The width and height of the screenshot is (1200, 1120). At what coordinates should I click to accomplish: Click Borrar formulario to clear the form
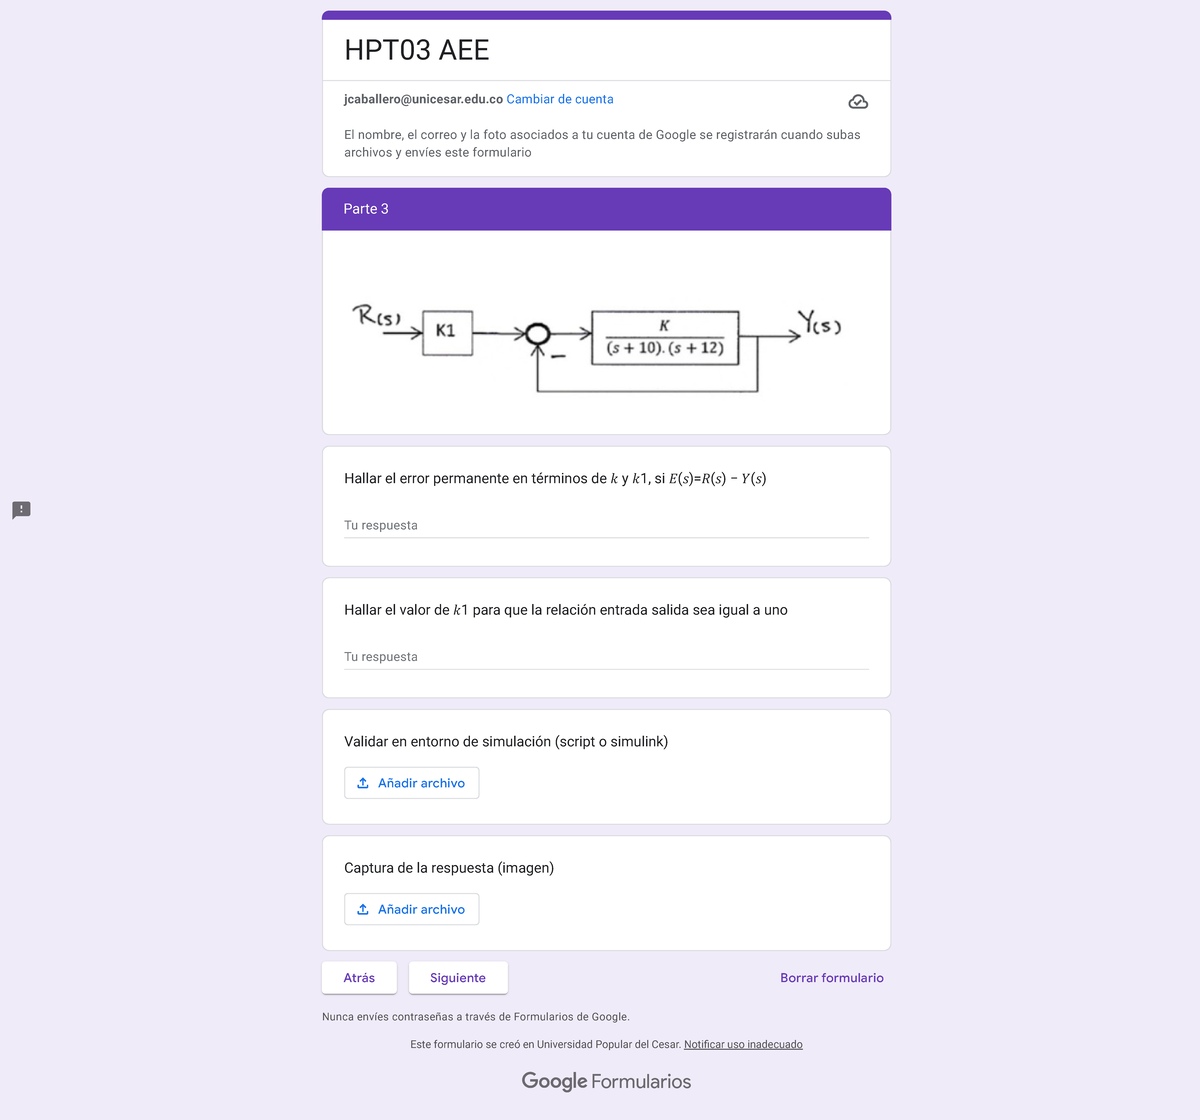(831, 978)
